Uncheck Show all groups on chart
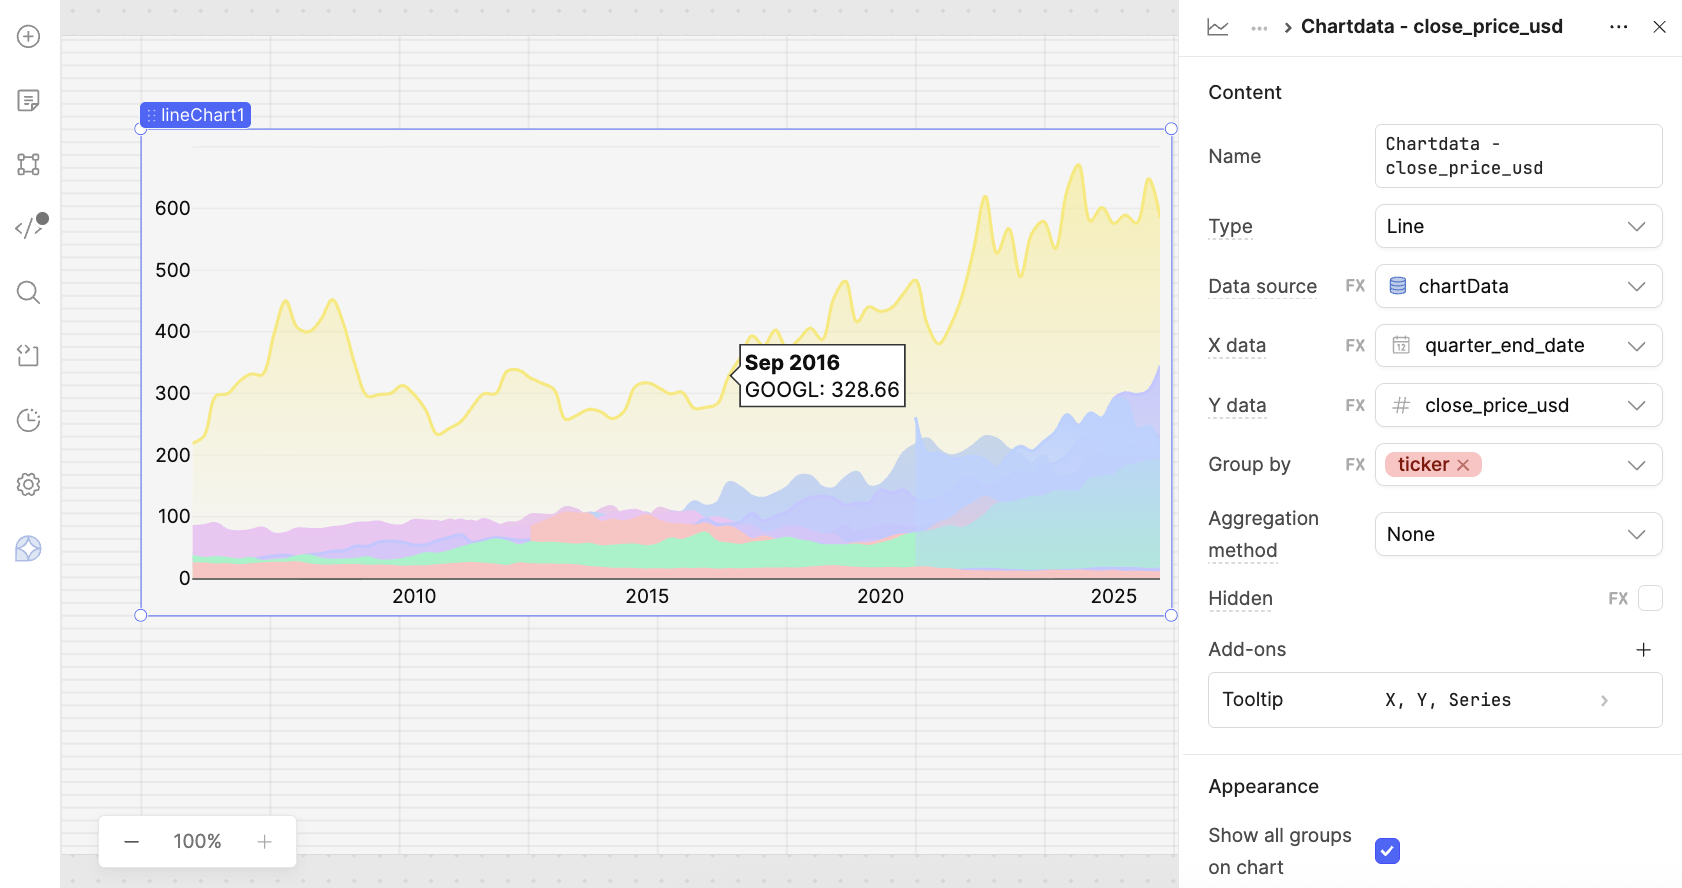Viewport: 1682px width, 888px height. click(x=1387, y=851)
